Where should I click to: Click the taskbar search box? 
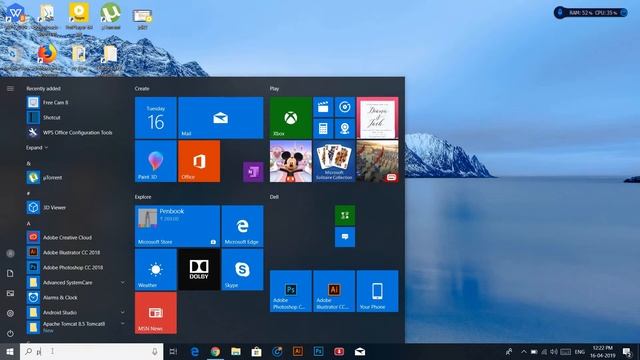pyautogui.click(x=91, y=351)
